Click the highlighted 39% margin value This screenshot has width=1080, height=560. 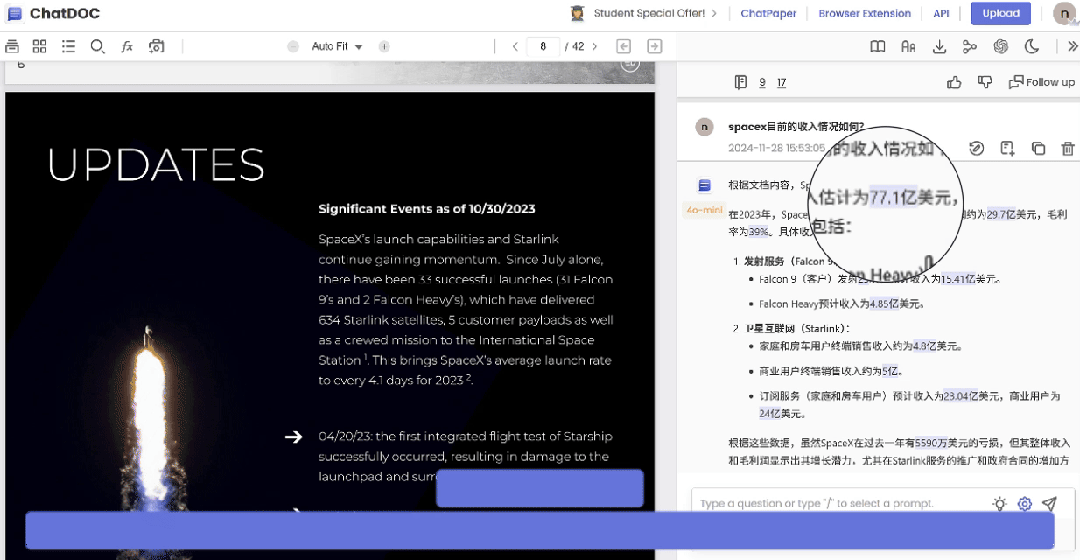click(x=758, y=231)
